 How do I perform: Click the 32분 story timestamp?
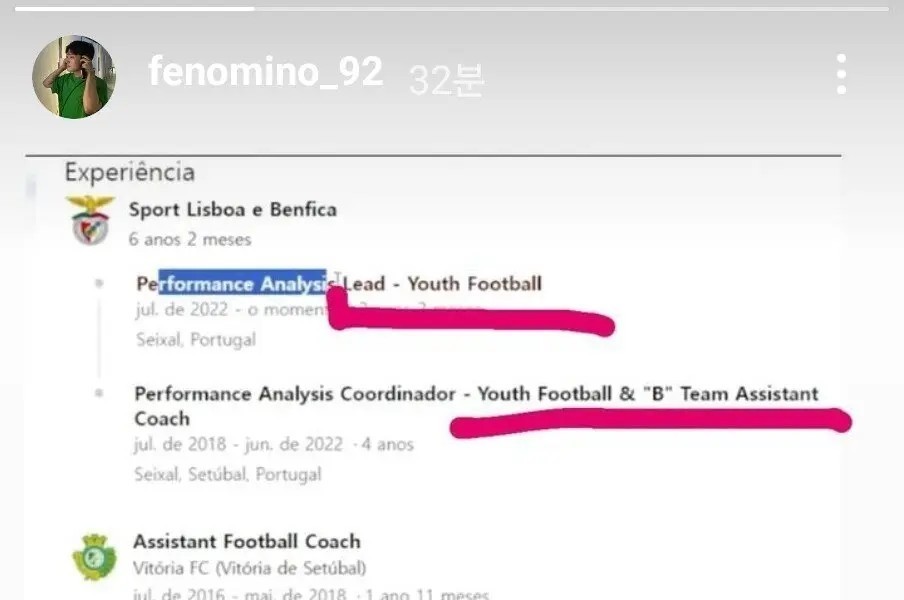[x=446, y=80]
